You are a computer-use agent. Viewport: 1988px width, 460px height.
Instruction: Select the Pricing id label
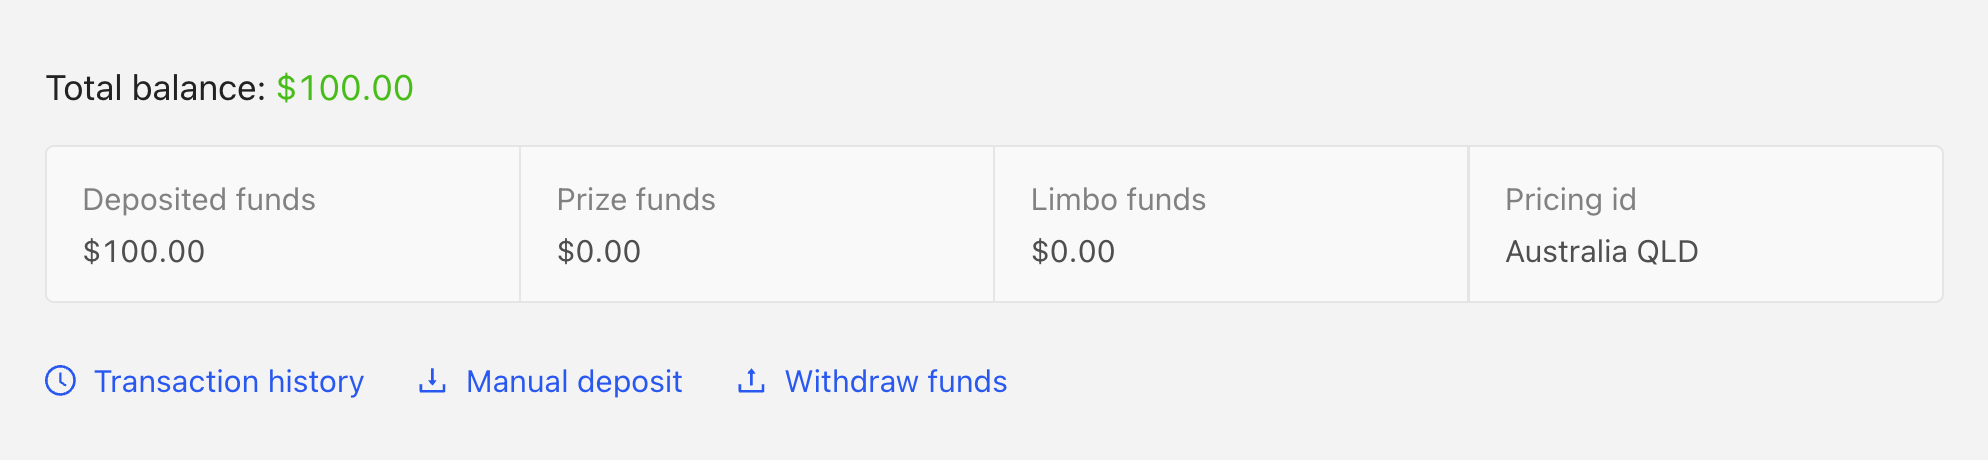coord(1571,200)
